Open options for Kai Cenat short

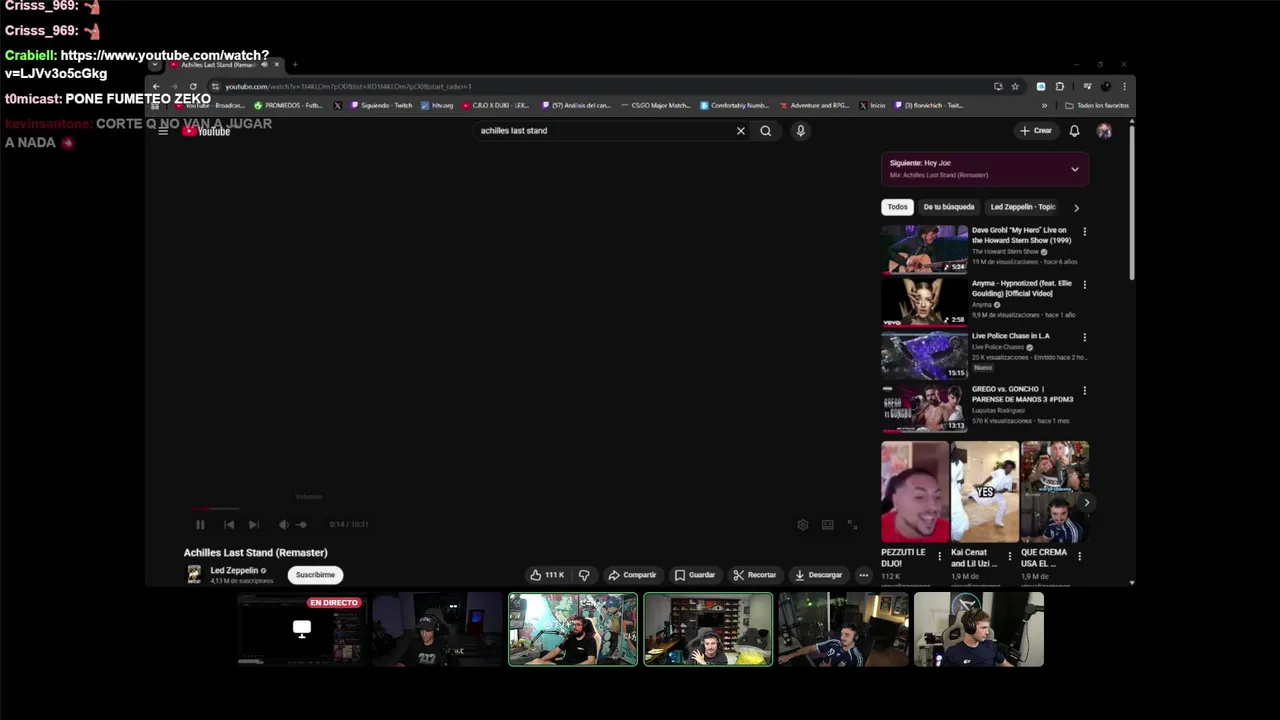click(1009, 556)
